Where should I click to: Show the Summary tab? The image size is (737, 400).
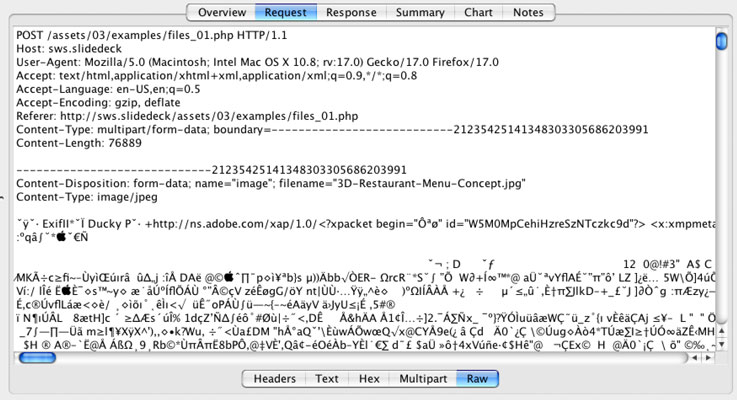[x=420, y=13]
